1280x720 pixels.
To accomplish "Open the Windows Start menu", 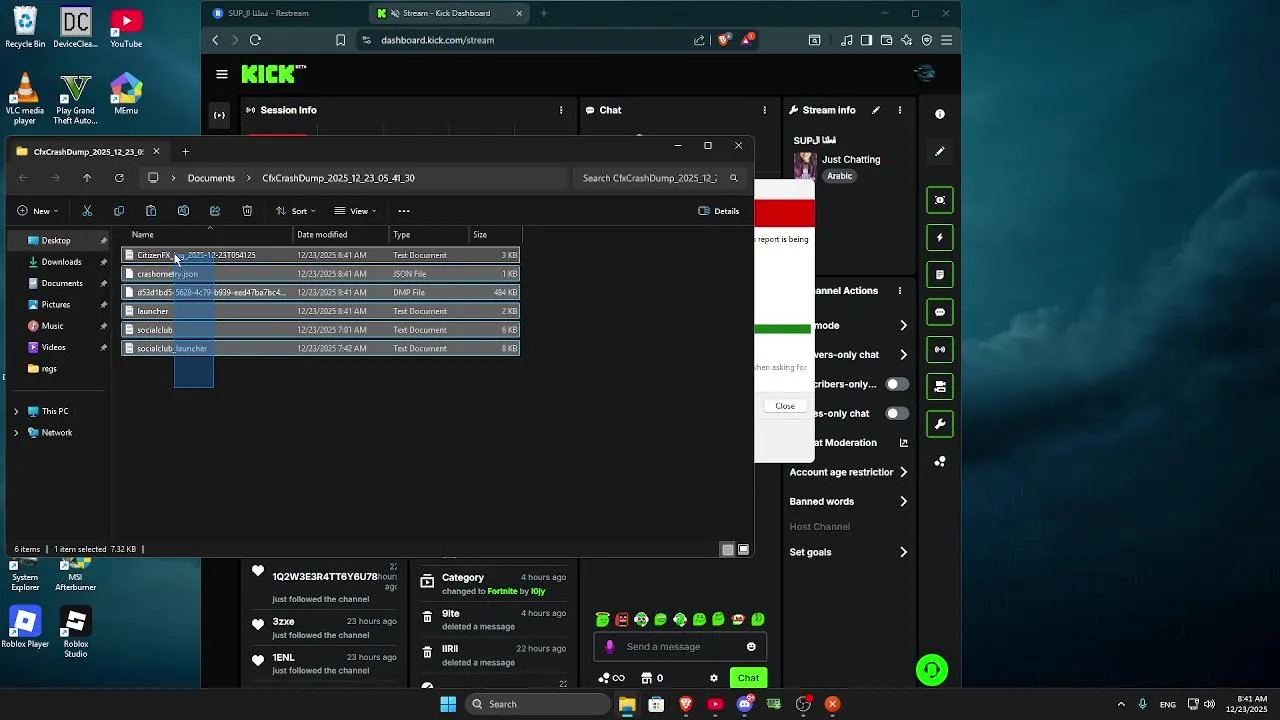I will tap(448, 704).
